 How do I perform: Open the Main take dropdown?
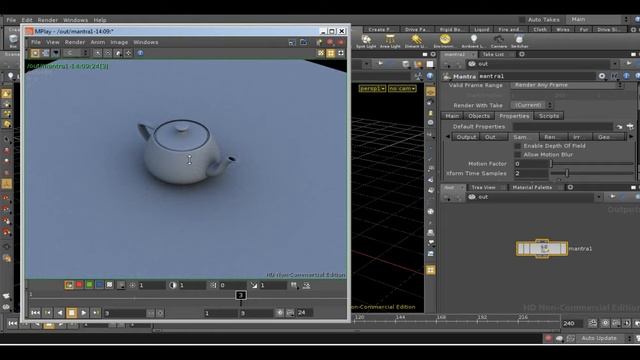point(598,20)
